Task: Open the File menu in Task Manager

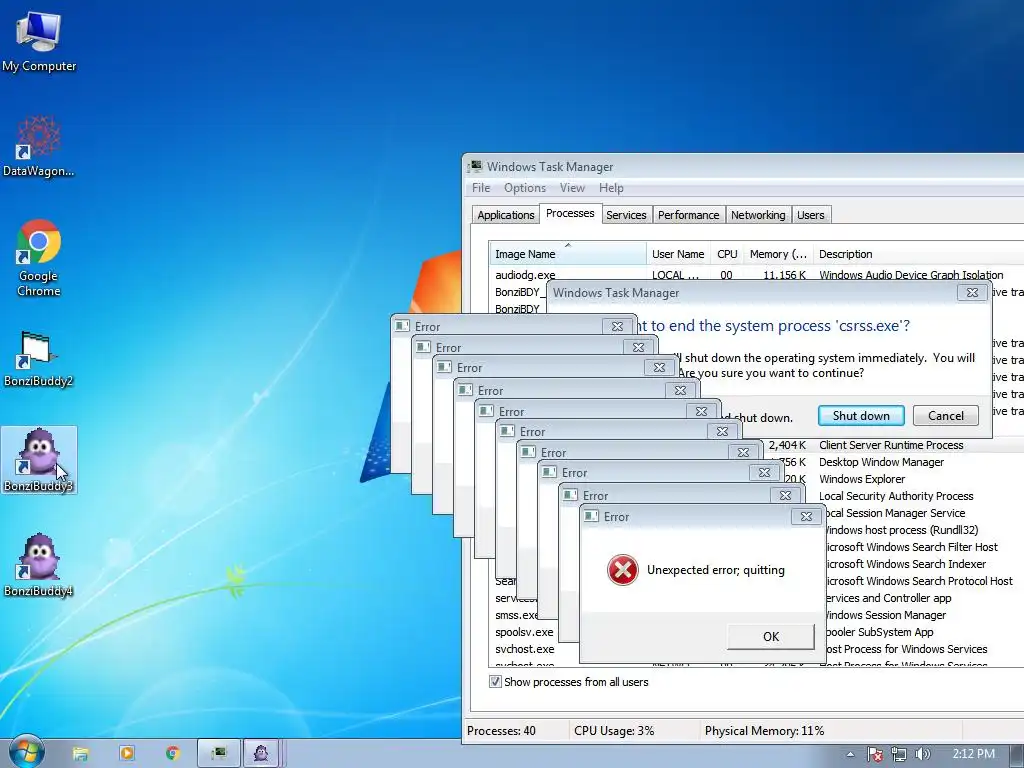Action: [481, 188]
